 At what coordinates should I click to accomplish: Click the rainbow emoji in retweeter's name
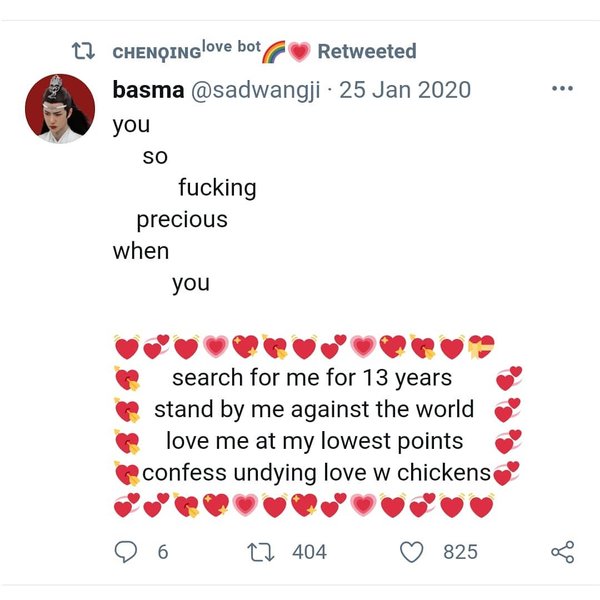click(x=274, y=51)
